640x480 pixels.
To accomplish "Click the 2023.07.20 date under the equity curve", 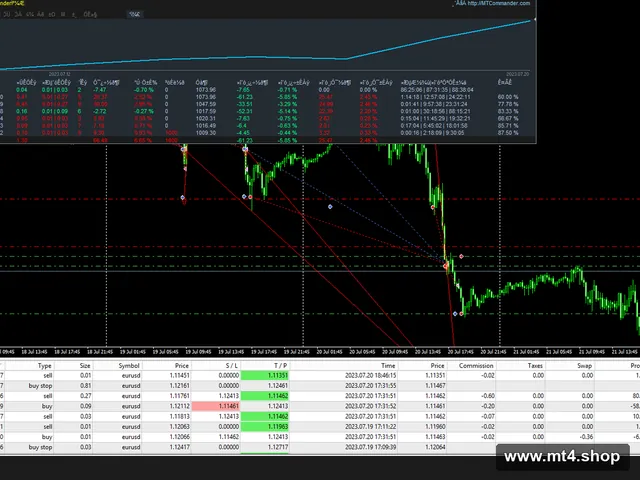I will (518, 74).
